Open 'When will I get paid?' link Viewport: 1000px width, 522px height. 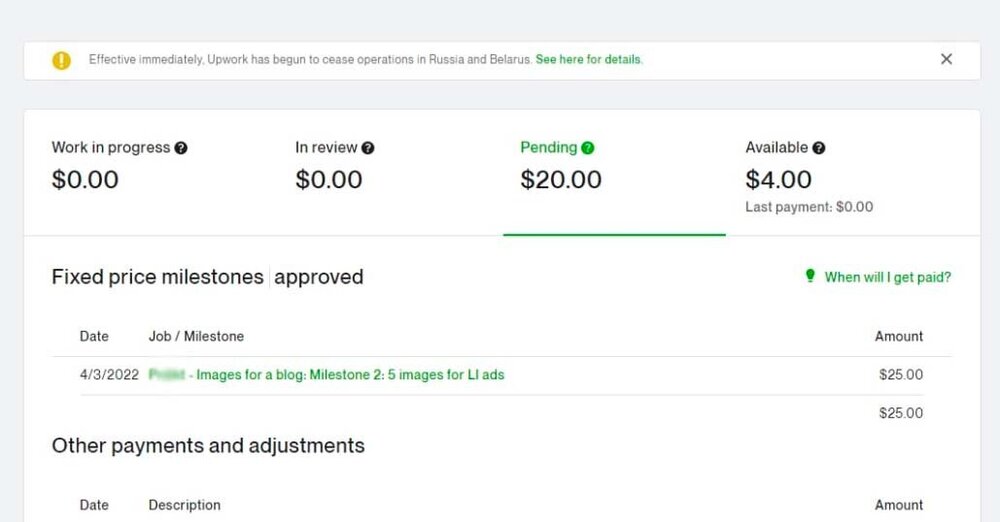888,277
